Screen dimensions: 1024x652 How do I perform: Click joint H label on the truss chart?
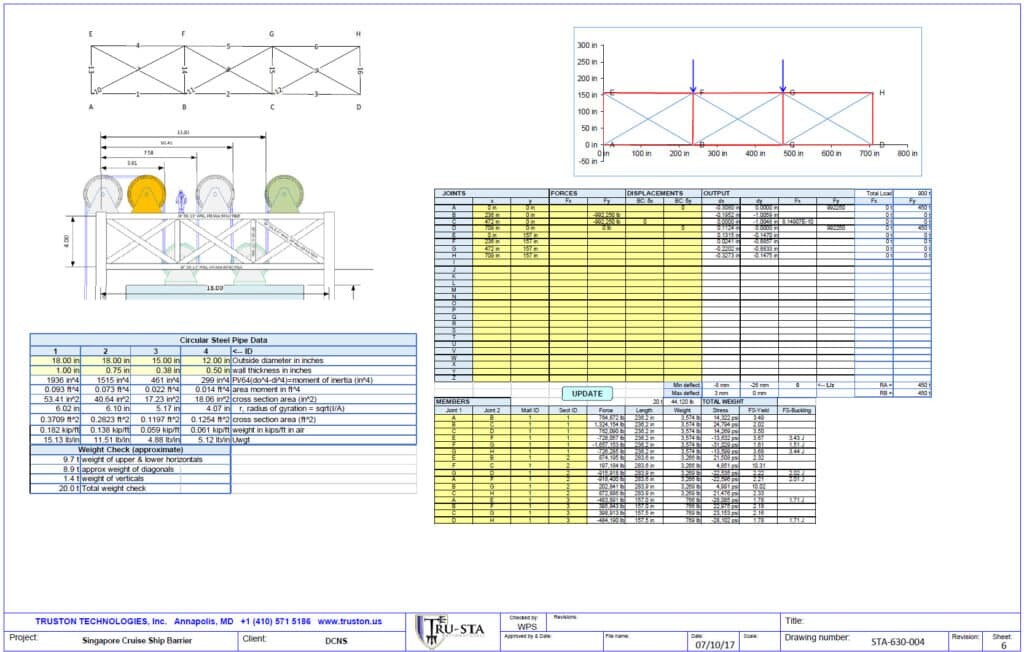[882, 93]
